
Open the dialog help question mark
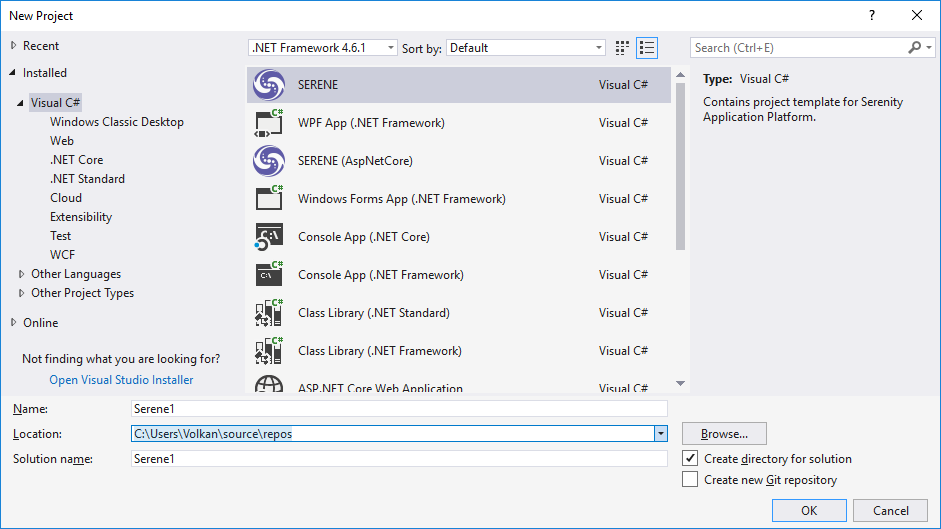(872, 16)
